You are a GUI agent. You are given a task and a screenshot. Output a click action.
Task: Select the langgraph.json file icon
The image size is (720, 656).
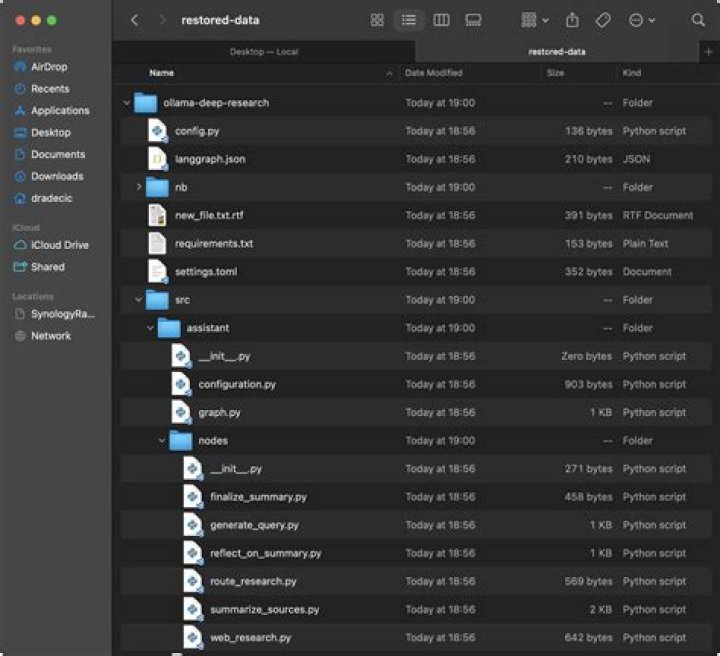(158, 159)
